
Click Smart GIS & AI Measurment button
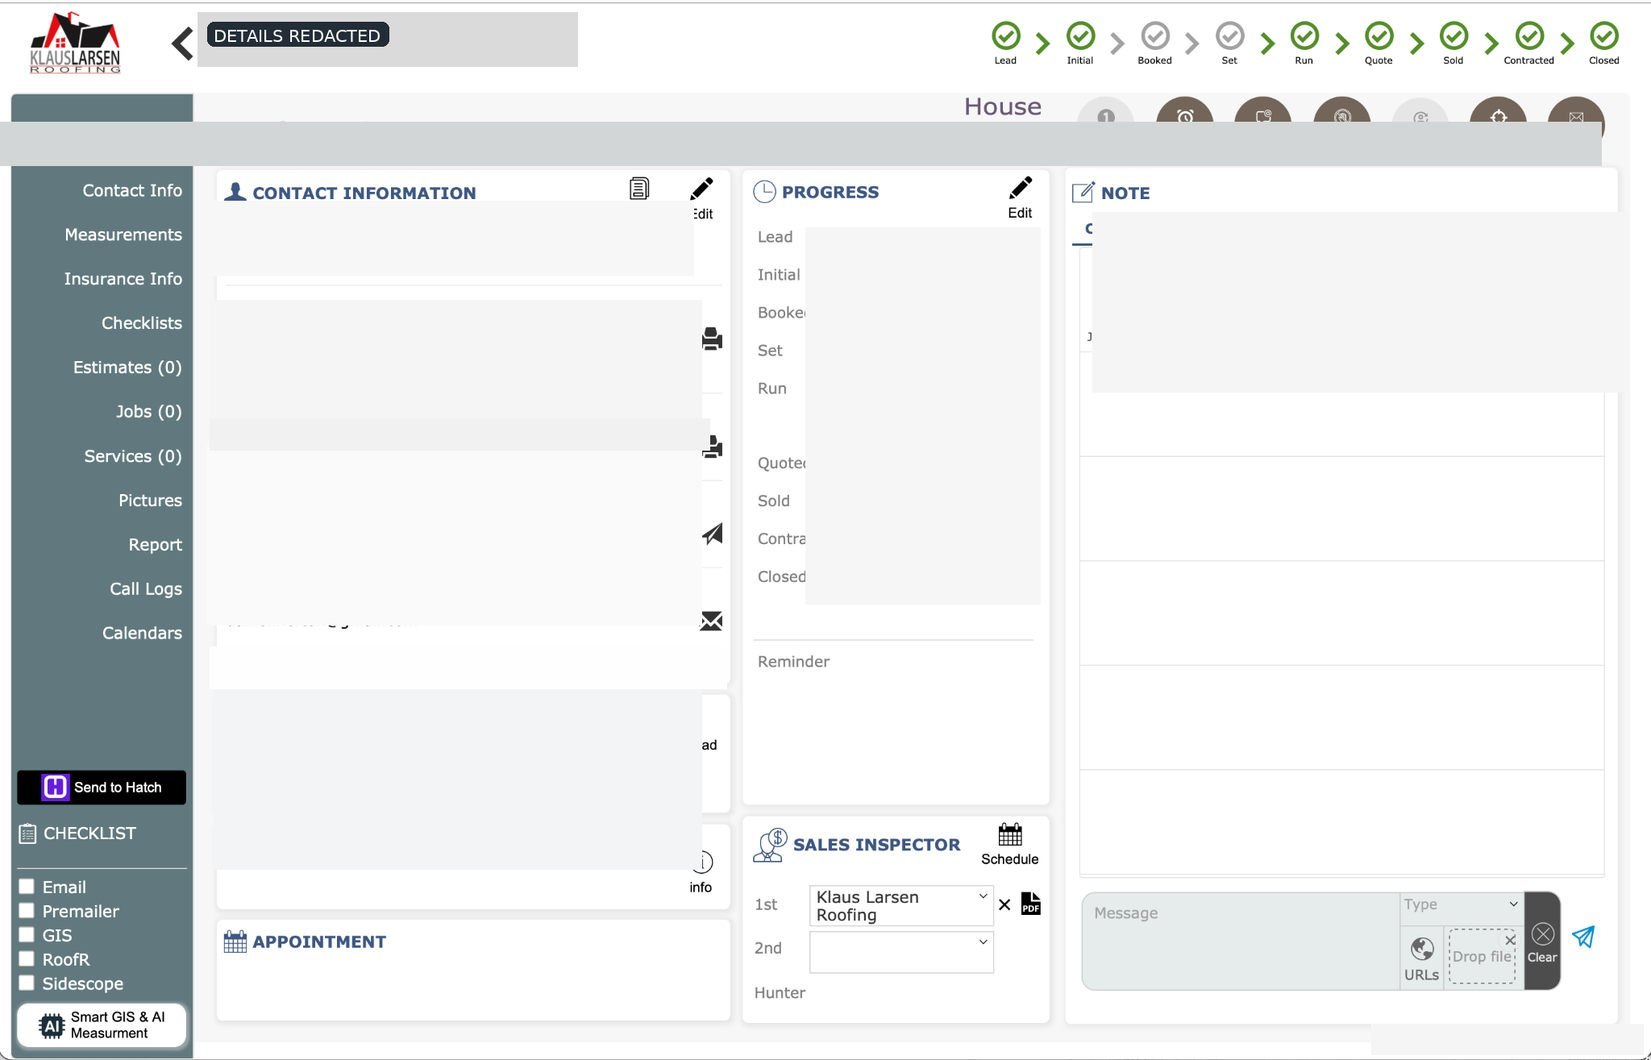coord(101,1025)
